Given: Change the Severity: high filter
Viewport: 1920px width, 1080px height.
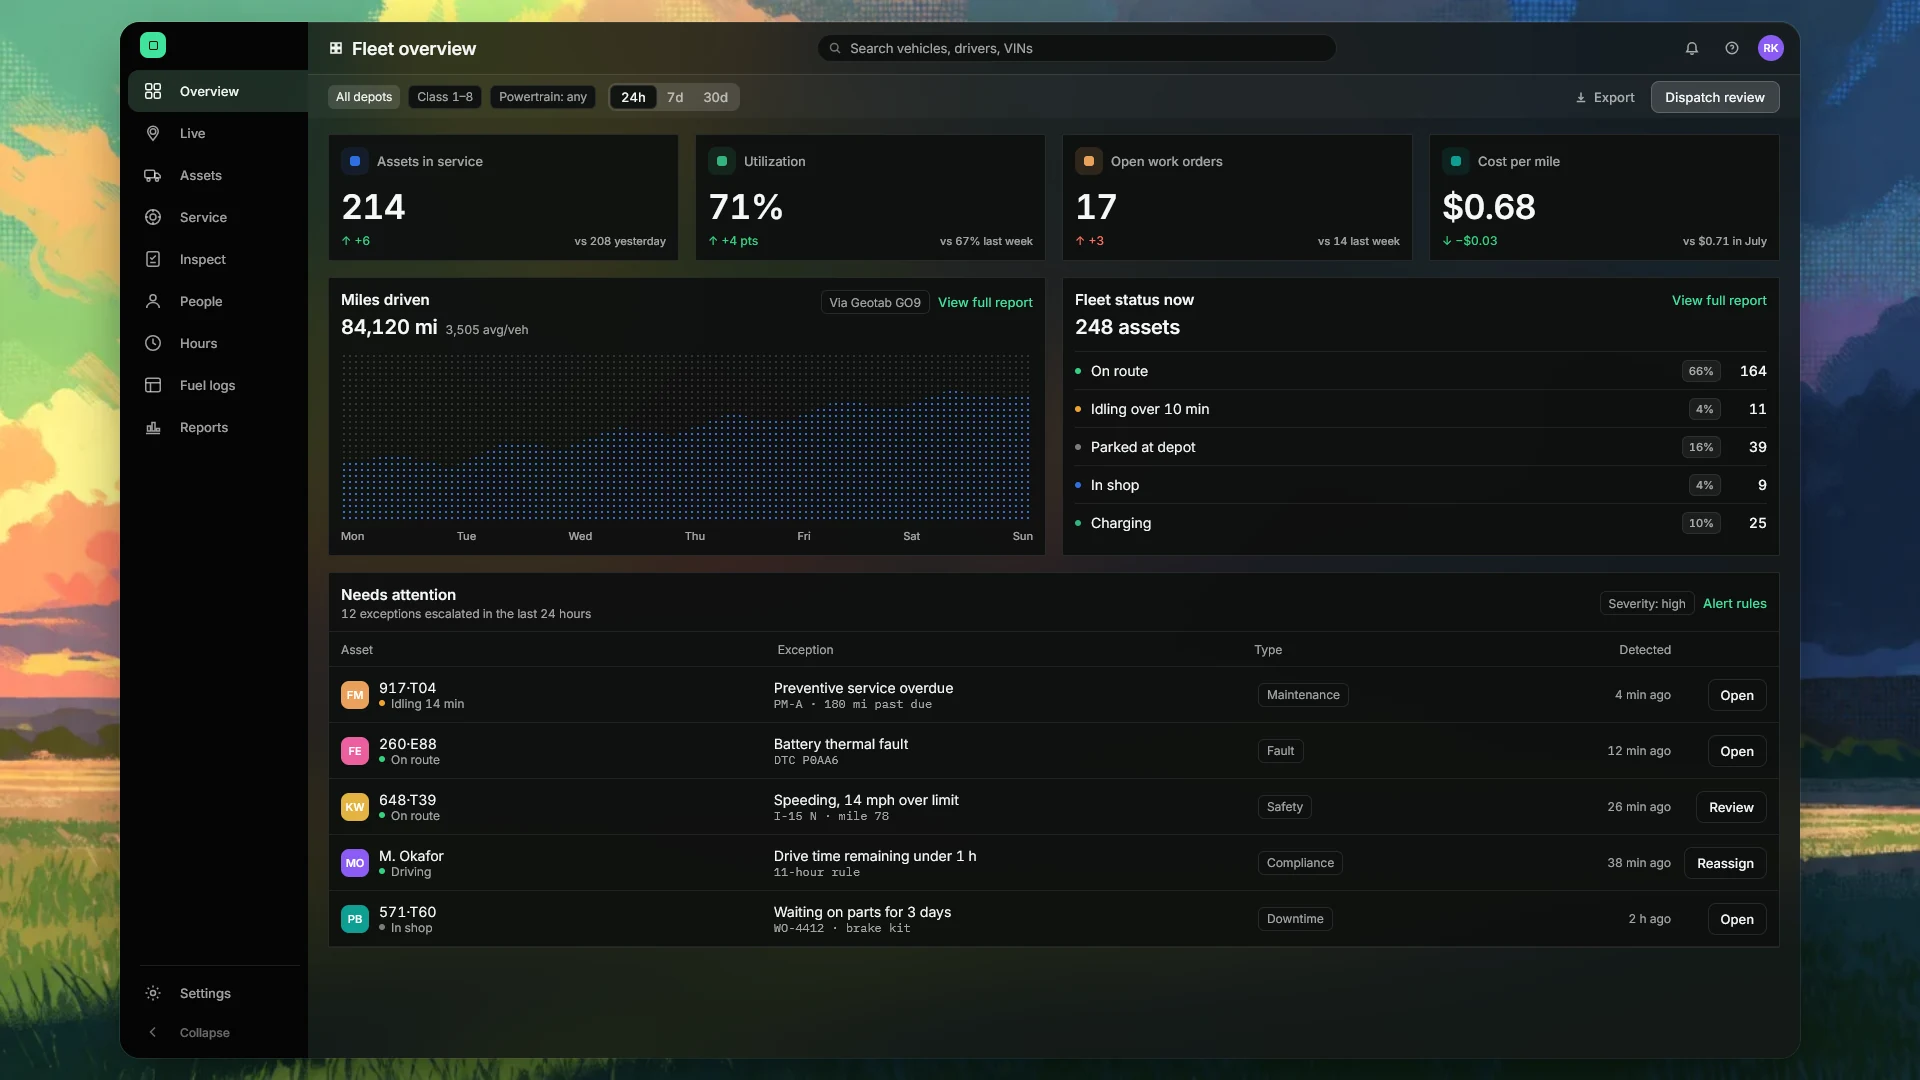Looking at the screenshot, I should tap(1646, 603).
